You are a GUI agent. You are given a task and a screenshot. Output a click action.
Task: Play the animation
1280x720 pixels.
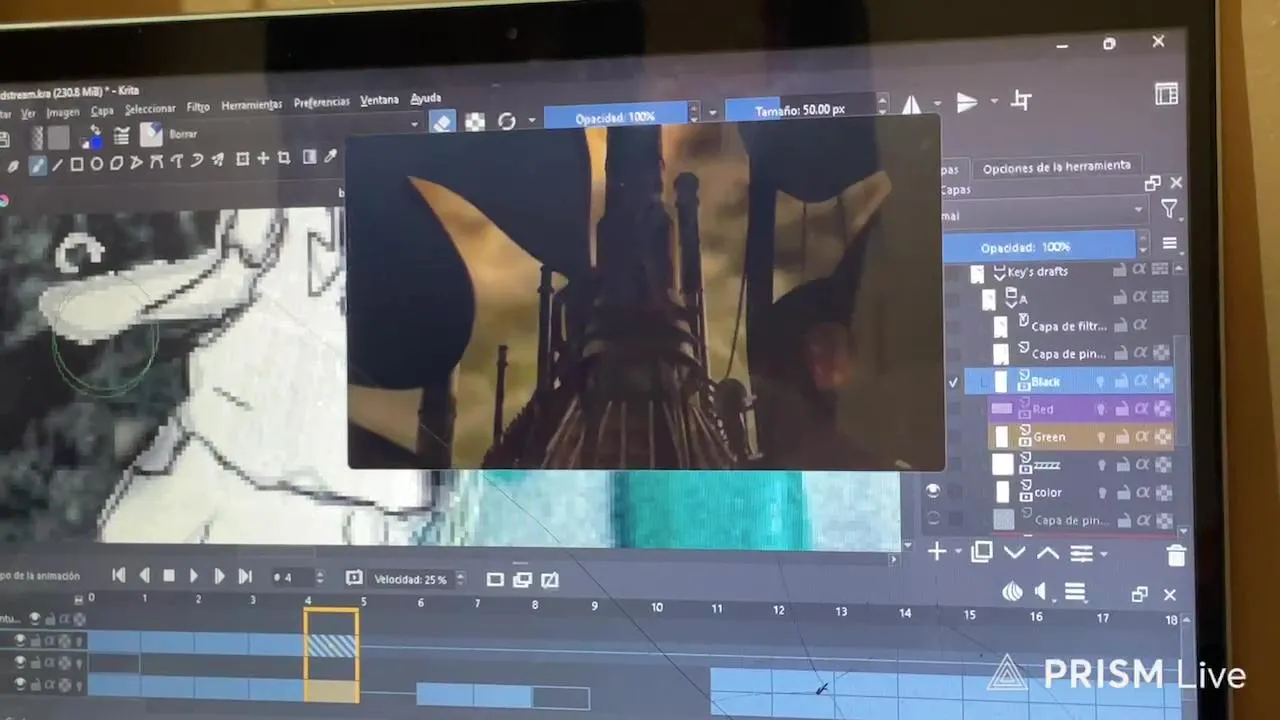point(194,576)
